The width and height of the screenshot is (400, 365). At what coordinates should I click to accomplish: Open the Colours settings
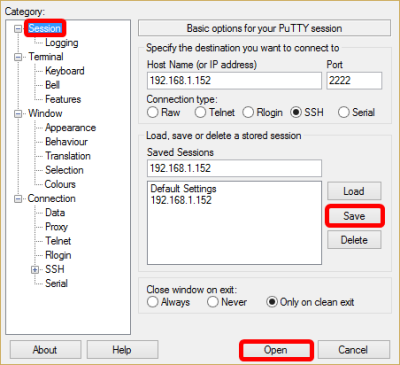(x=60, y=184)
